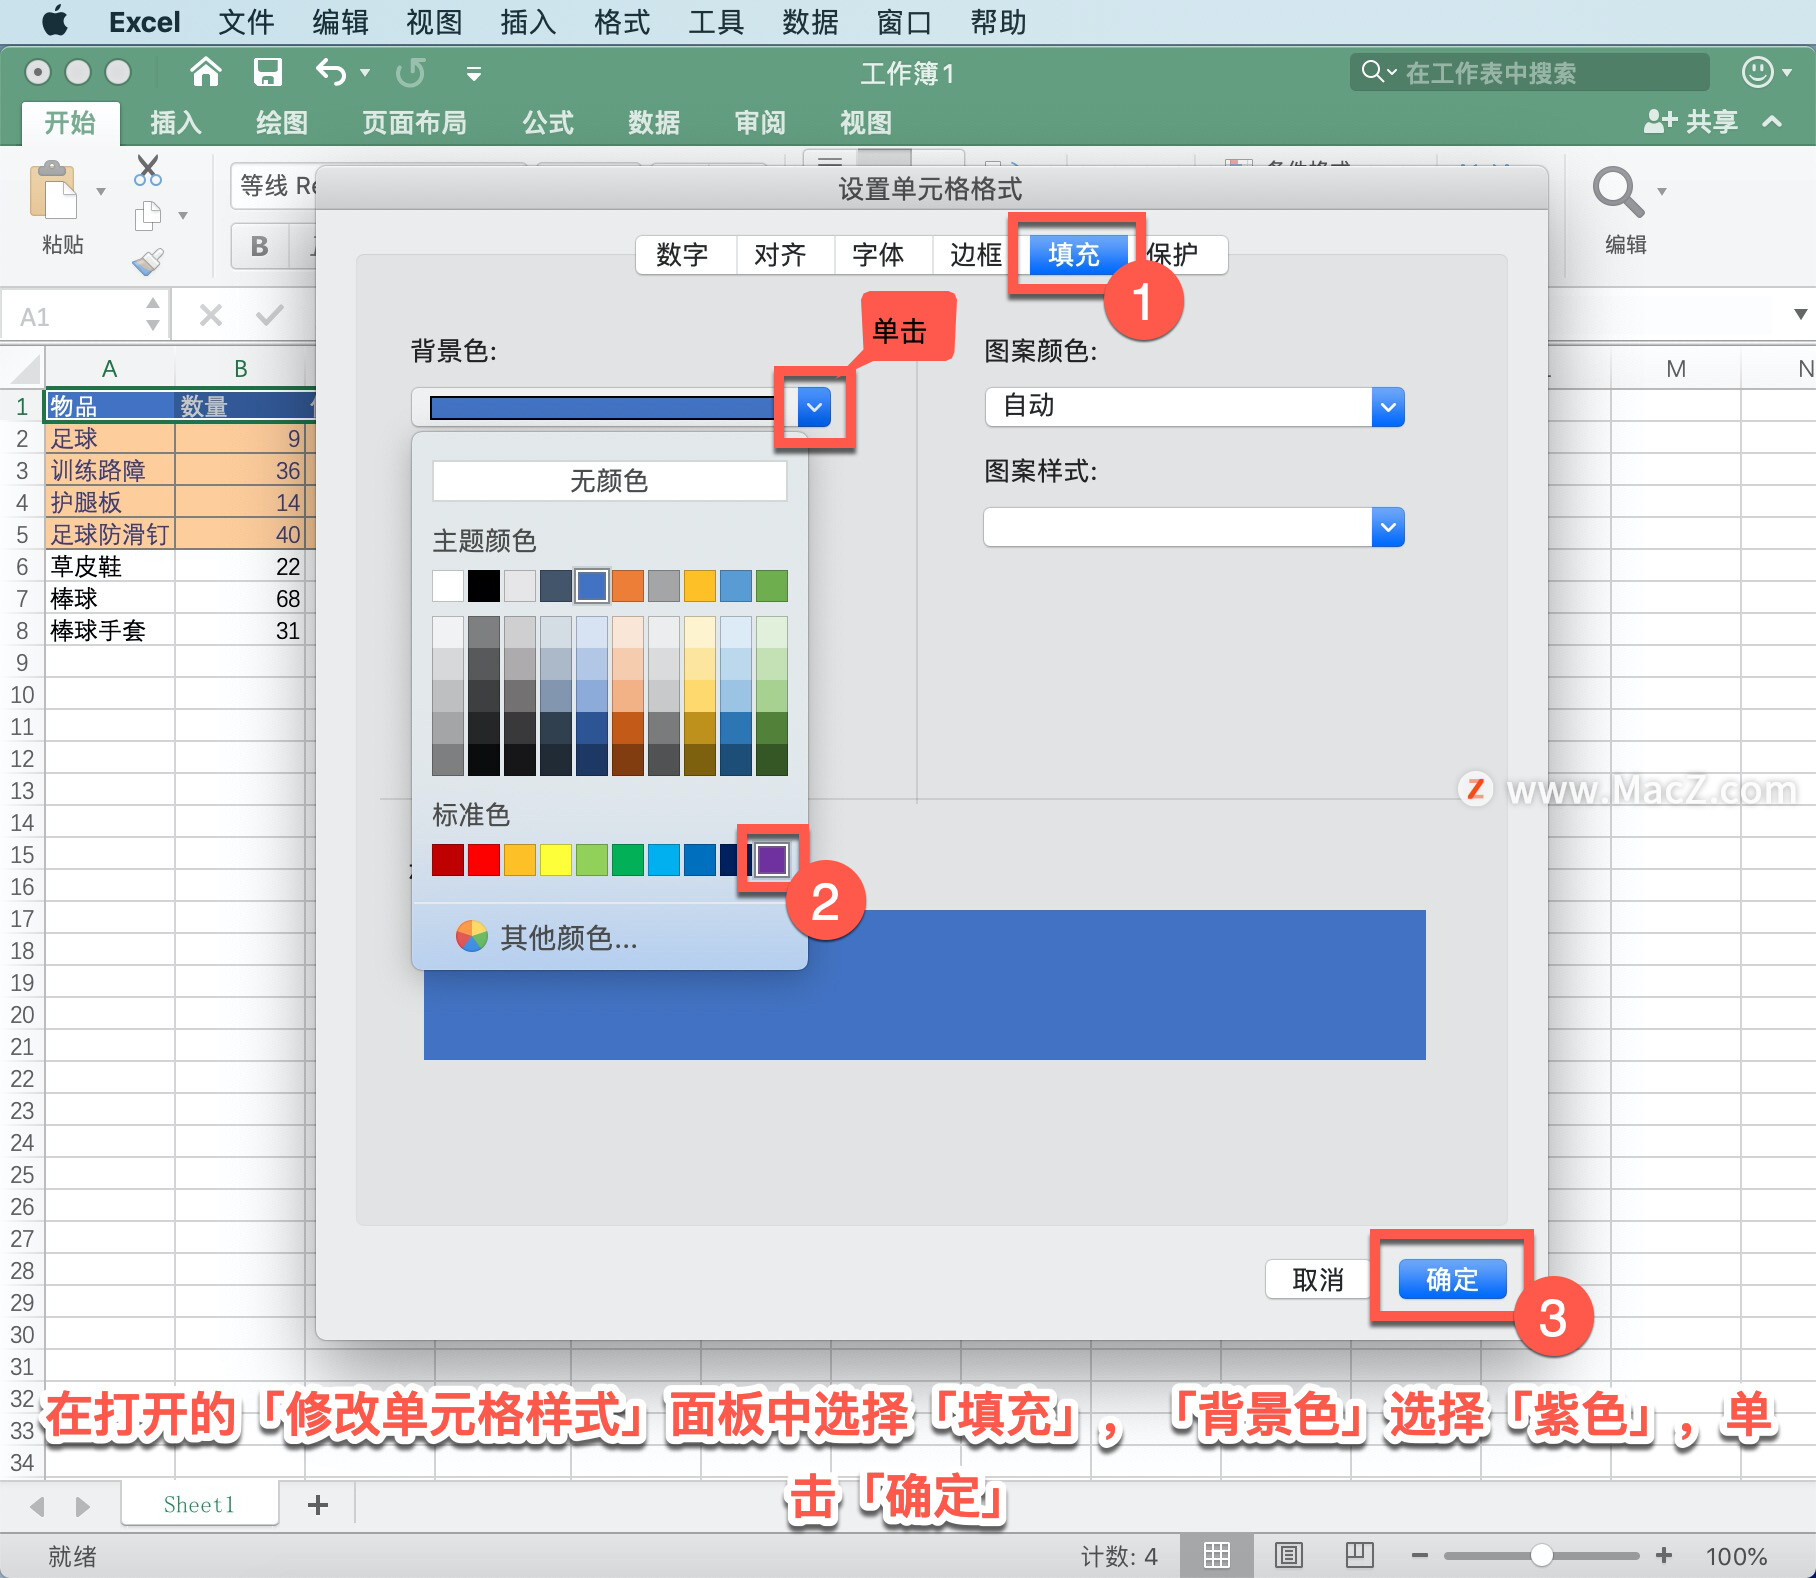1816x1578 pixels.
Task: Click the worksheet search field
Action: pos(1529,72)
